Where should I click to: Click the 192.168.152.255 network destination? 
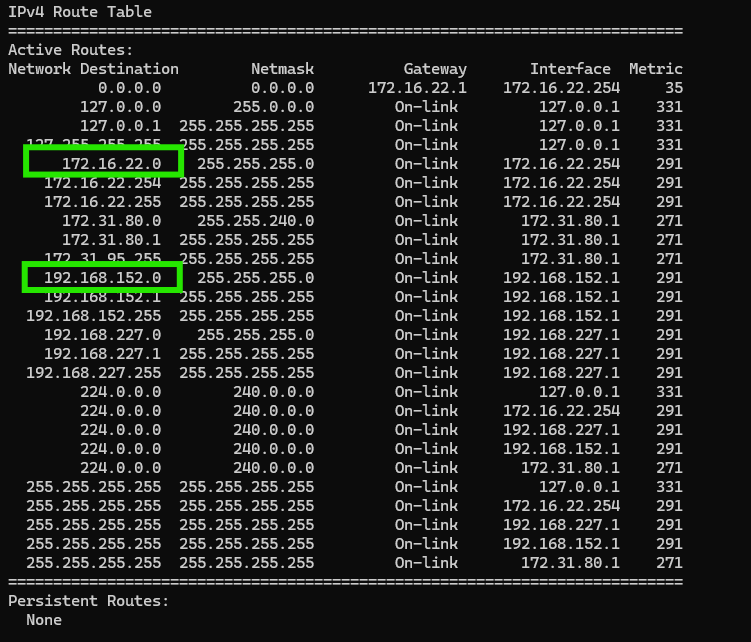pos(93,316)
